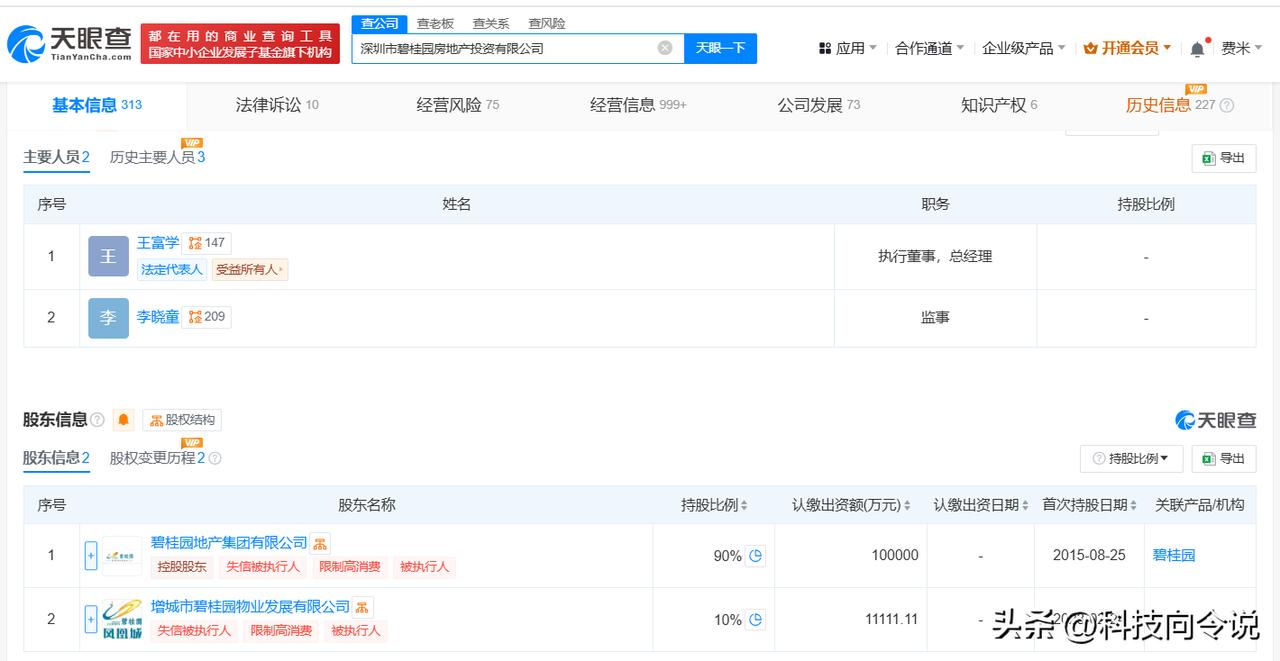Sort by 持股比例 column arrows

(744, 506)
